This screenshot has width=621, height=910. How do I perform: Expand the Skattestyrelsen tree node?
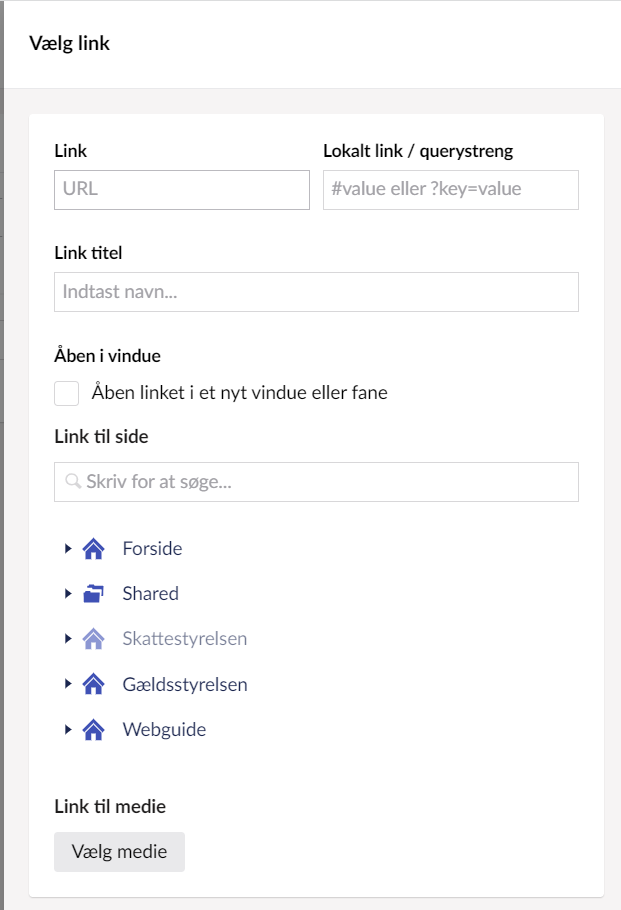(68, 639)
